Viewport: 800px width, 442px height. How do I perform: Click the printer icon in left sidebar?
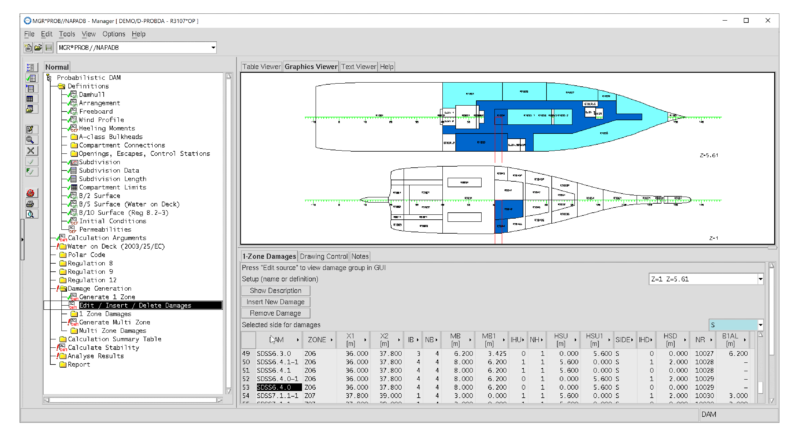click(x=31, y=204)
